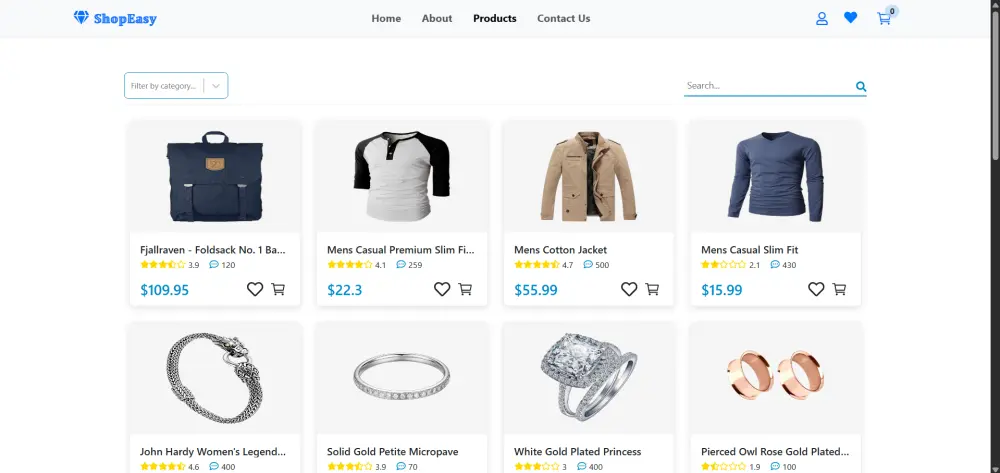This screenshot has height=473, width=1000.
Task: Add Fjallraven Foldsack backpack to cart
Action: click(x=278, y=289)
